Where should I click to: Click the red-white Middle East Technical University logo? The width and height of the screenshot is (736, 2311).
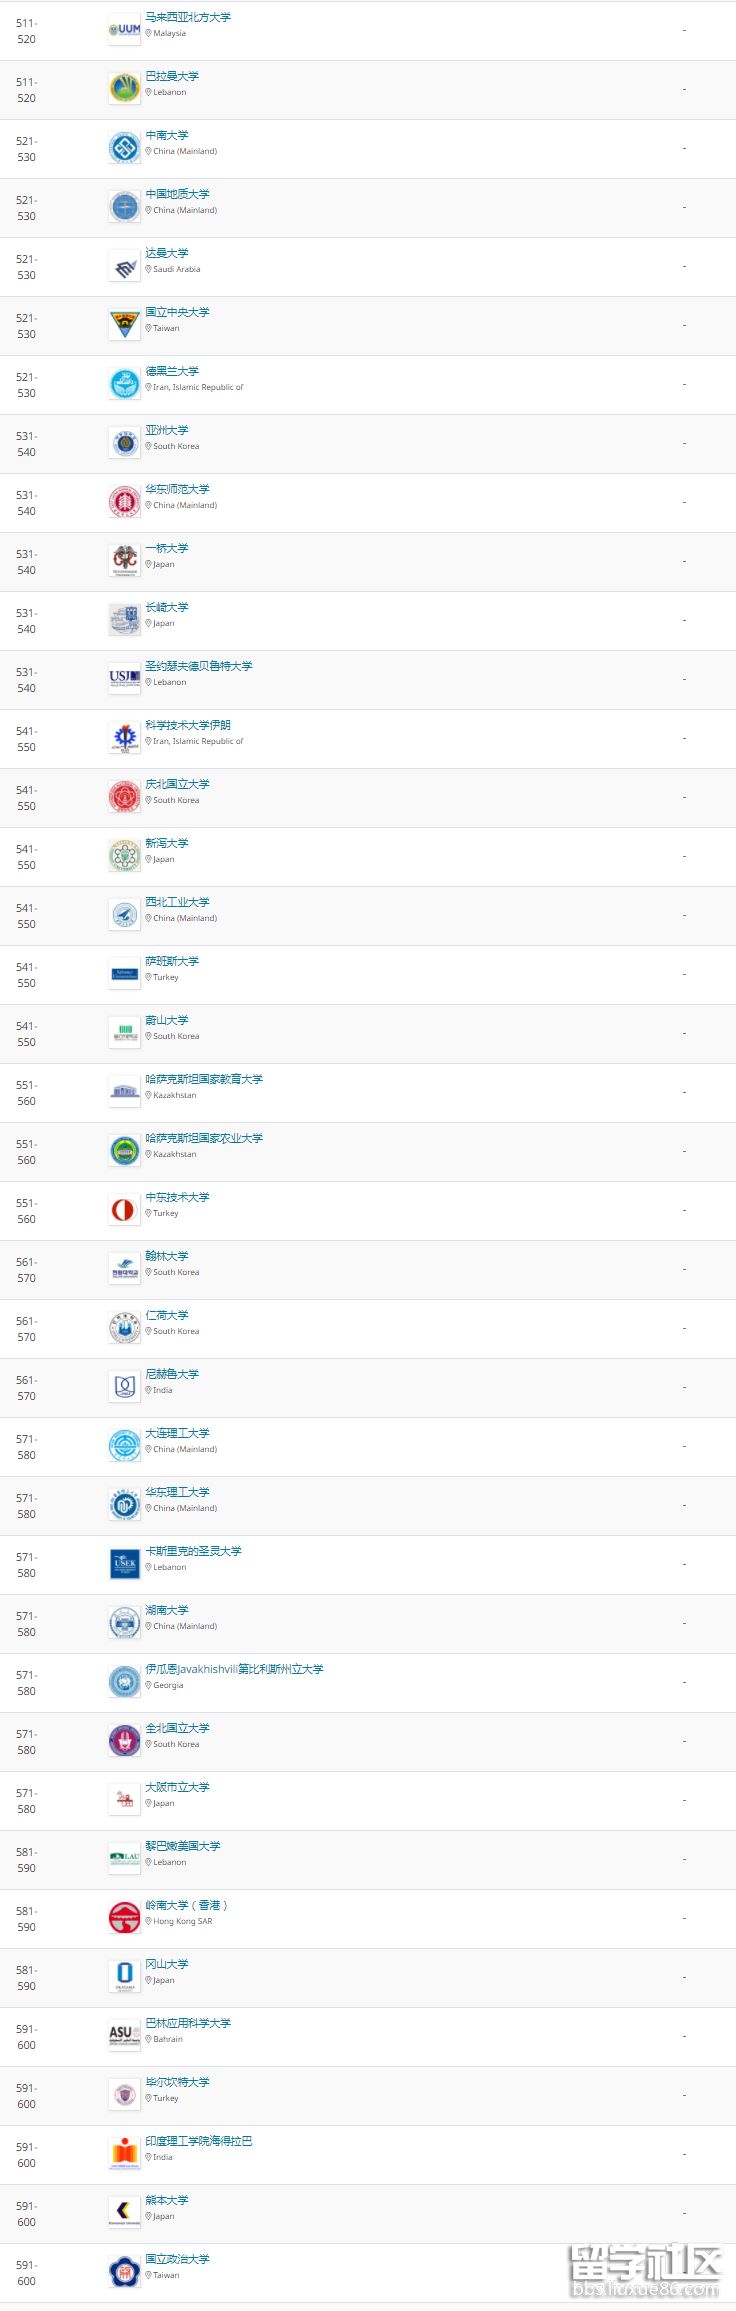tap(125, 1210)
